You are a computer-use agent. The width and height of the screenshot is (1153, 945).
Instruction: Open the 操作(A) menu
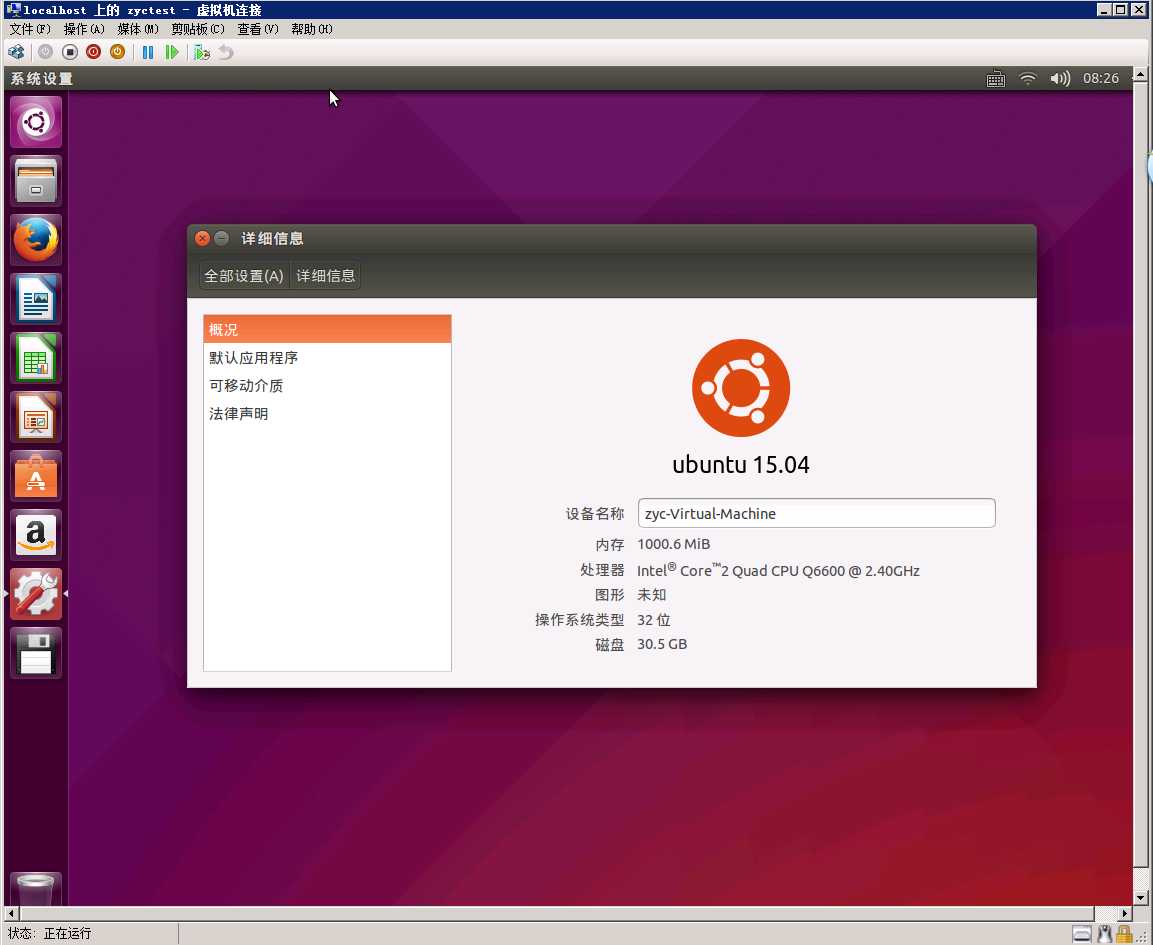click(84, 29)
